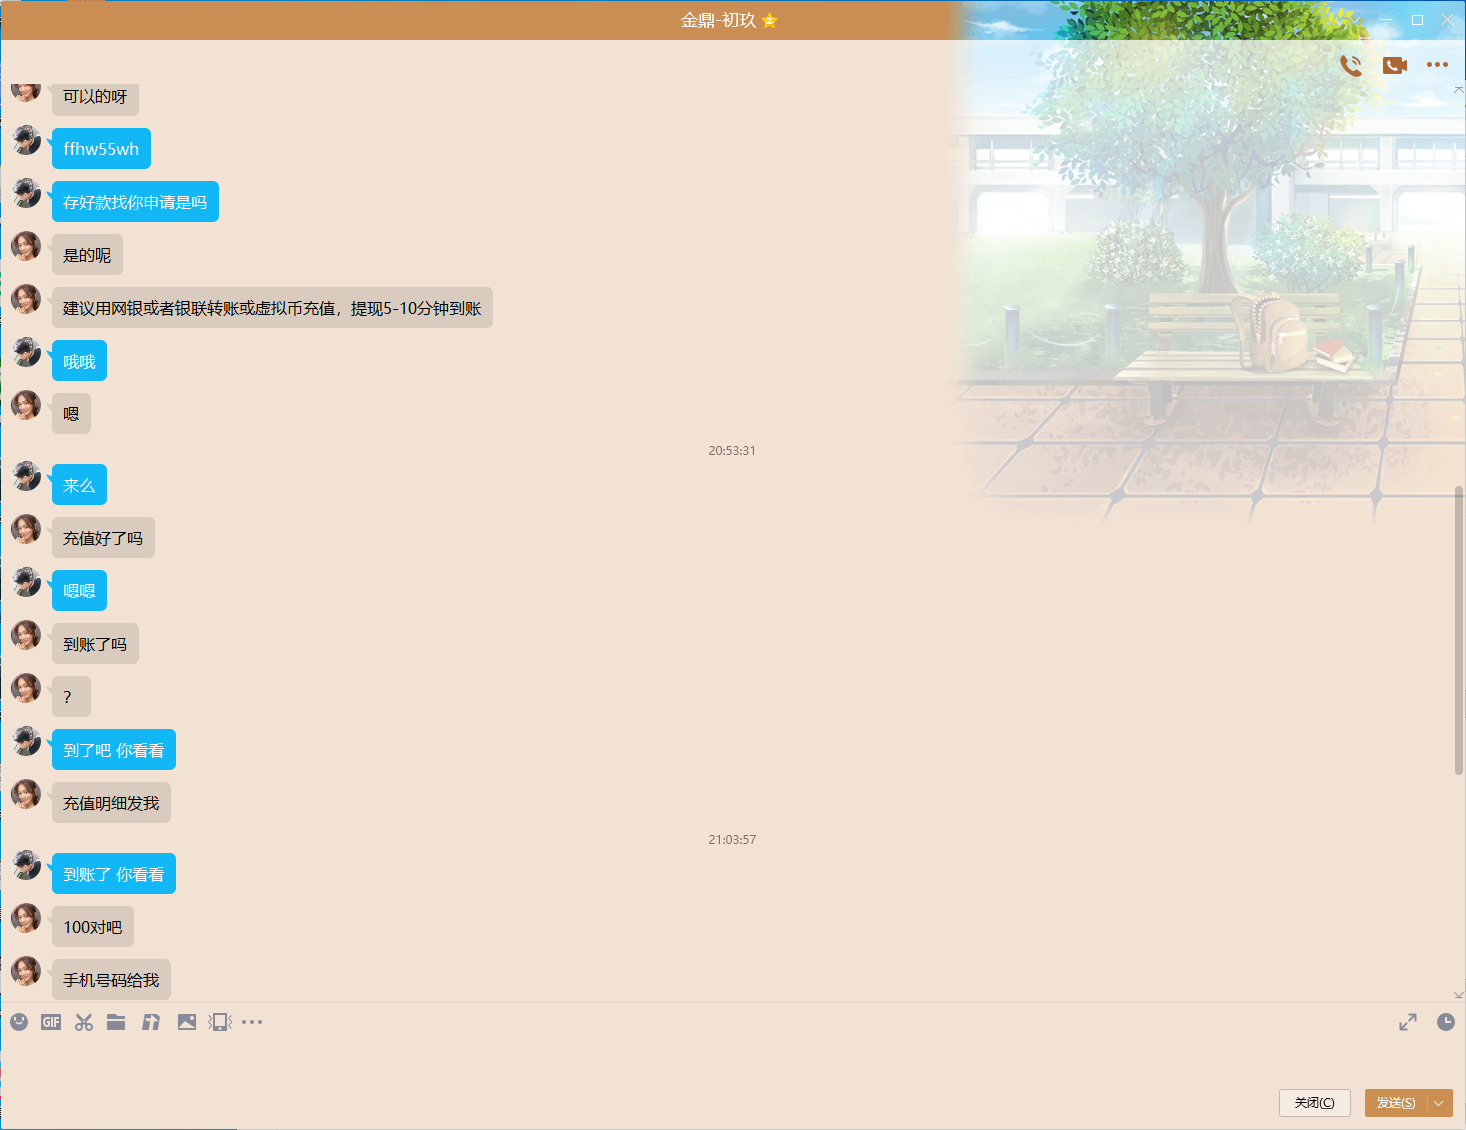Open the emoji picker in chat toolbar
This screenshot has width=1466, height=1130.
[x=19, y=1022]
